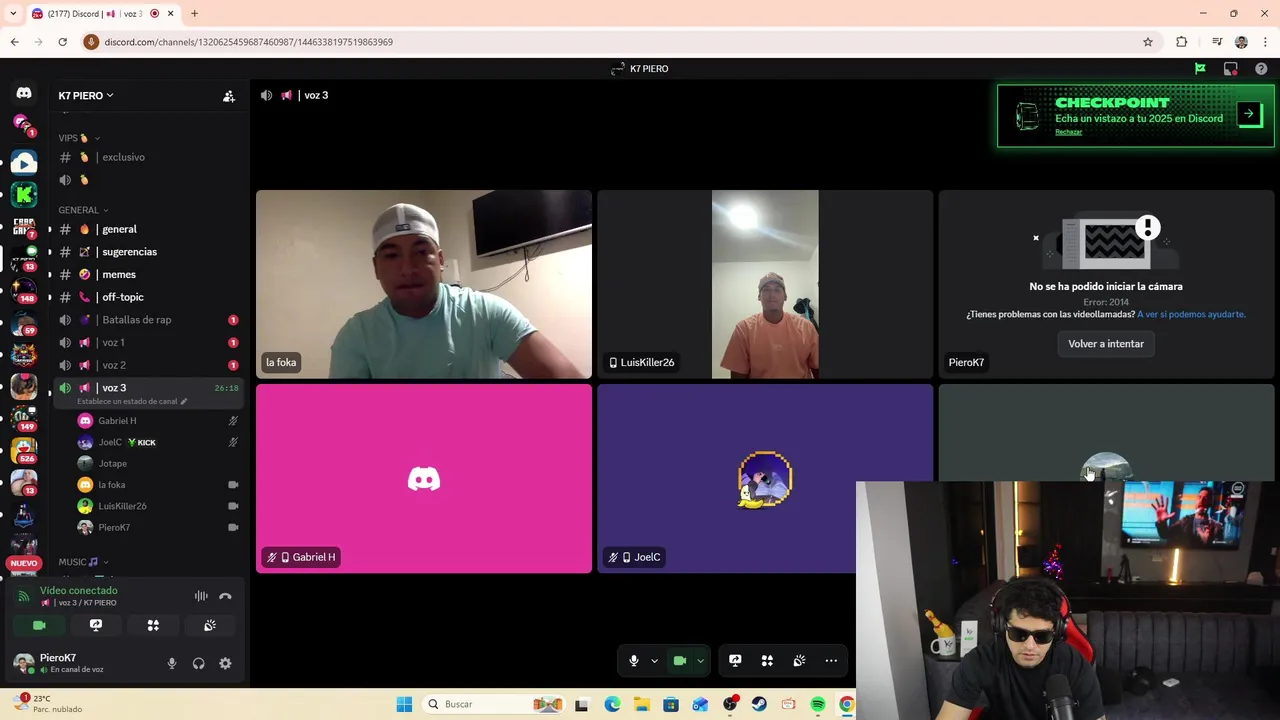This screenshot has width=1280, height=720.
Task: Open Spotify from the Windows taskbar
Action: pyautogui.click(x=818, y=704)
